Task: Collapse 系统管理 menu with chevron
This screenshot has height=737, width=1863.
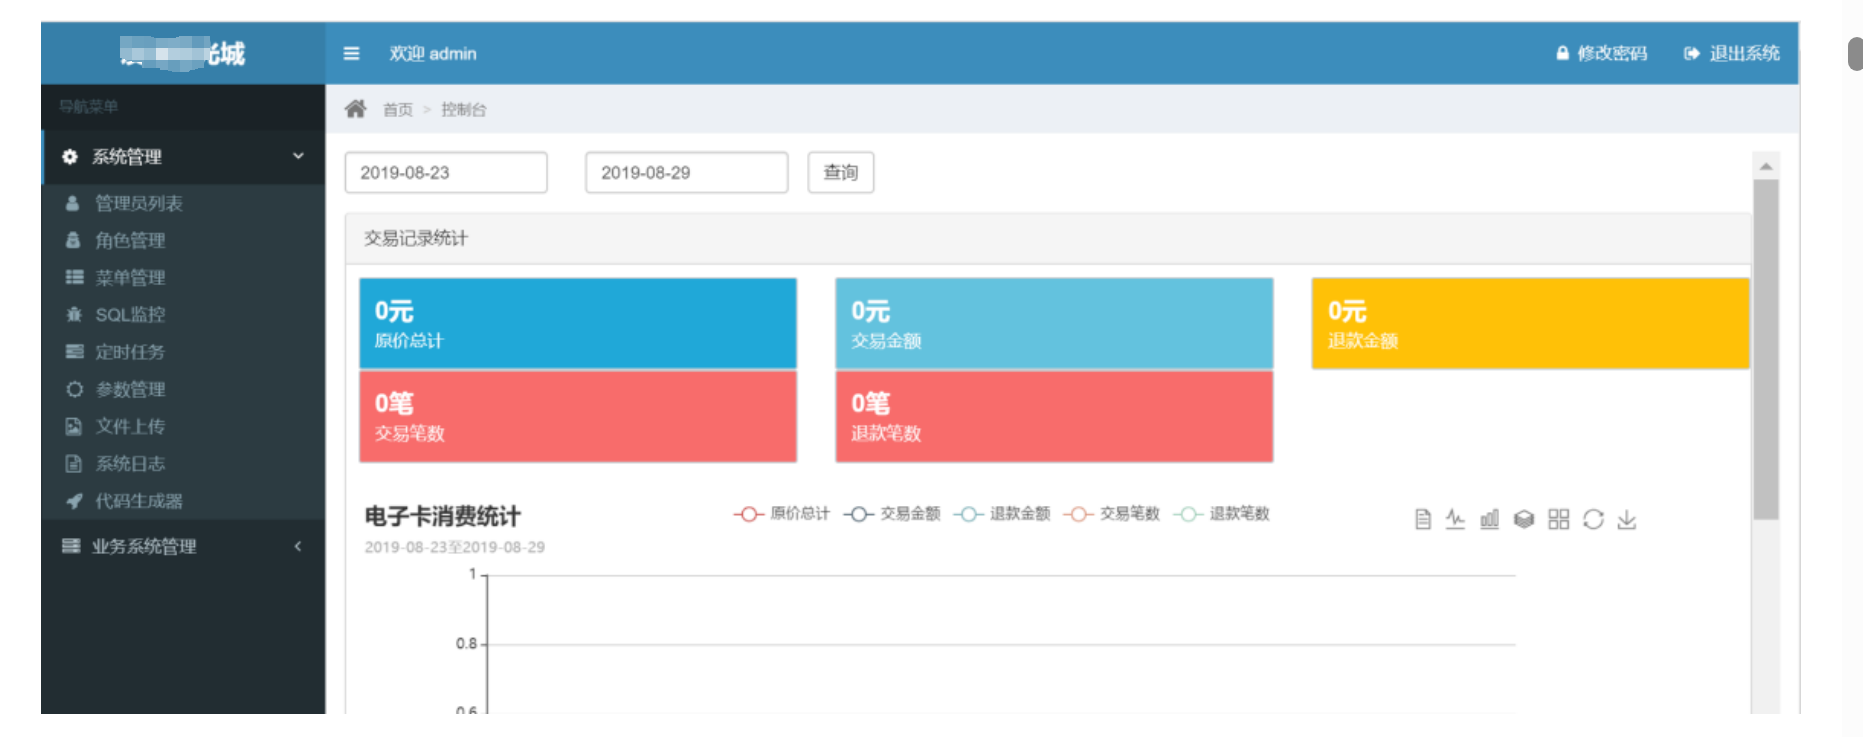Action: [298, 156]
